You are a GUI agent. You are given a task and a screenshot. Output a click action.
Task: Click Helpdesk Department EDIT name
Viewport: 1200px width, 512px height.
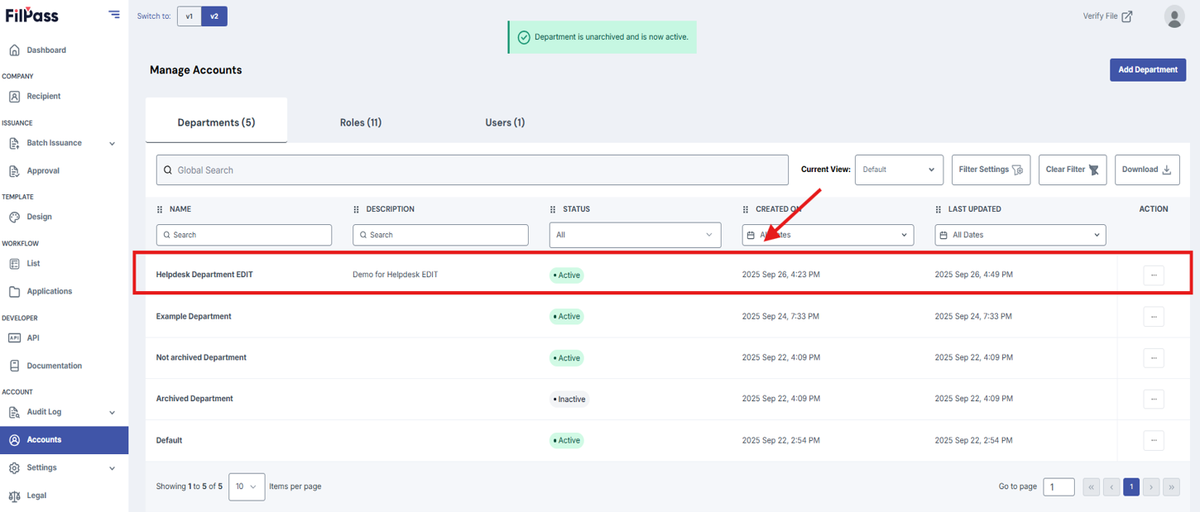point(204,274)
